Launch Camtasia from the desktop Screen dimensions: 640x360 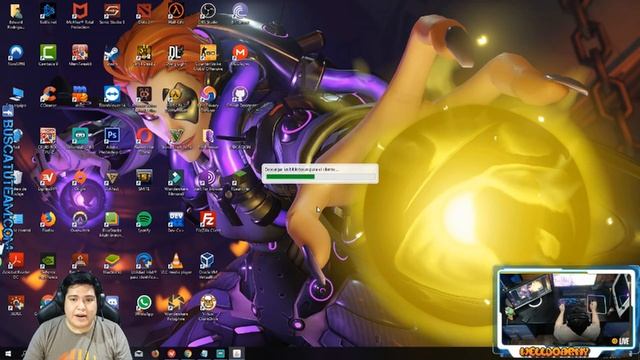coord(48,56)
